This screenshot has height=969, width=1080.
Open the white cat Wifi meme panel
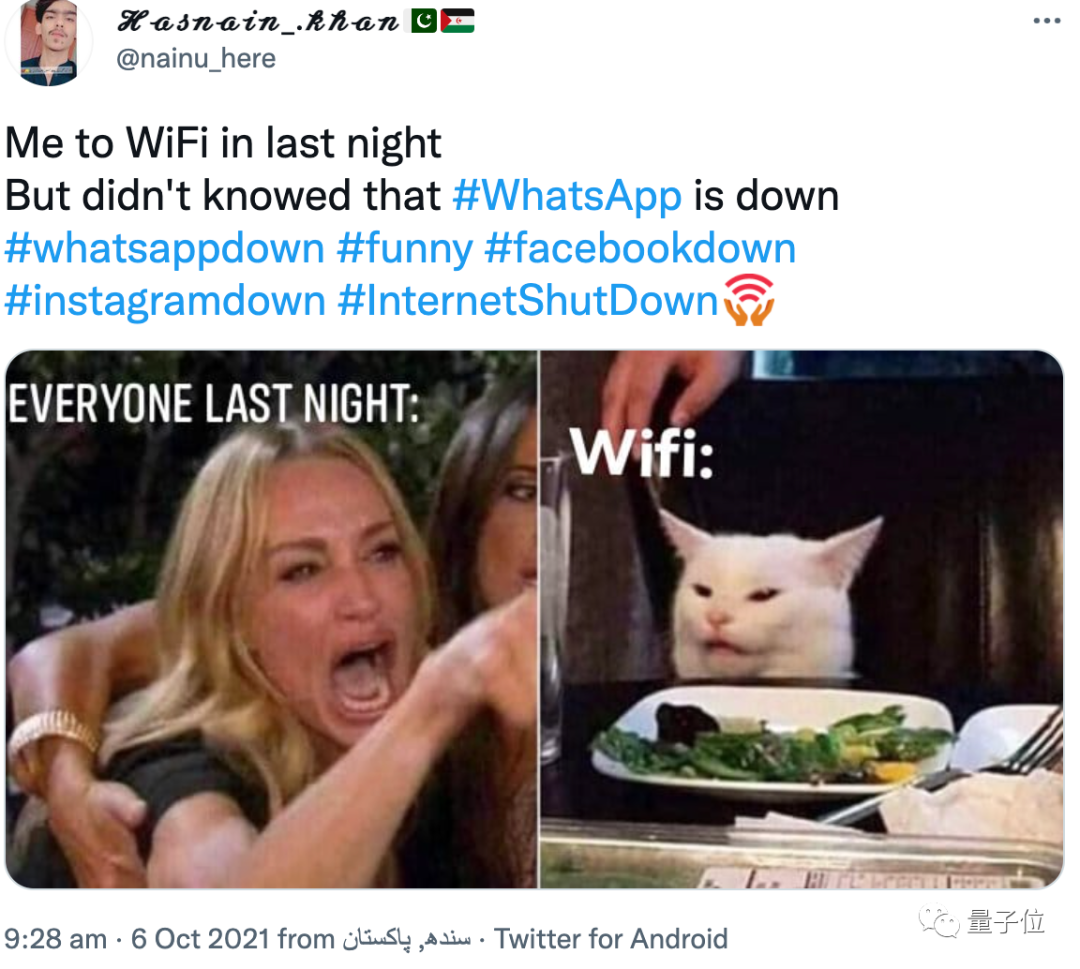point(802,619)
